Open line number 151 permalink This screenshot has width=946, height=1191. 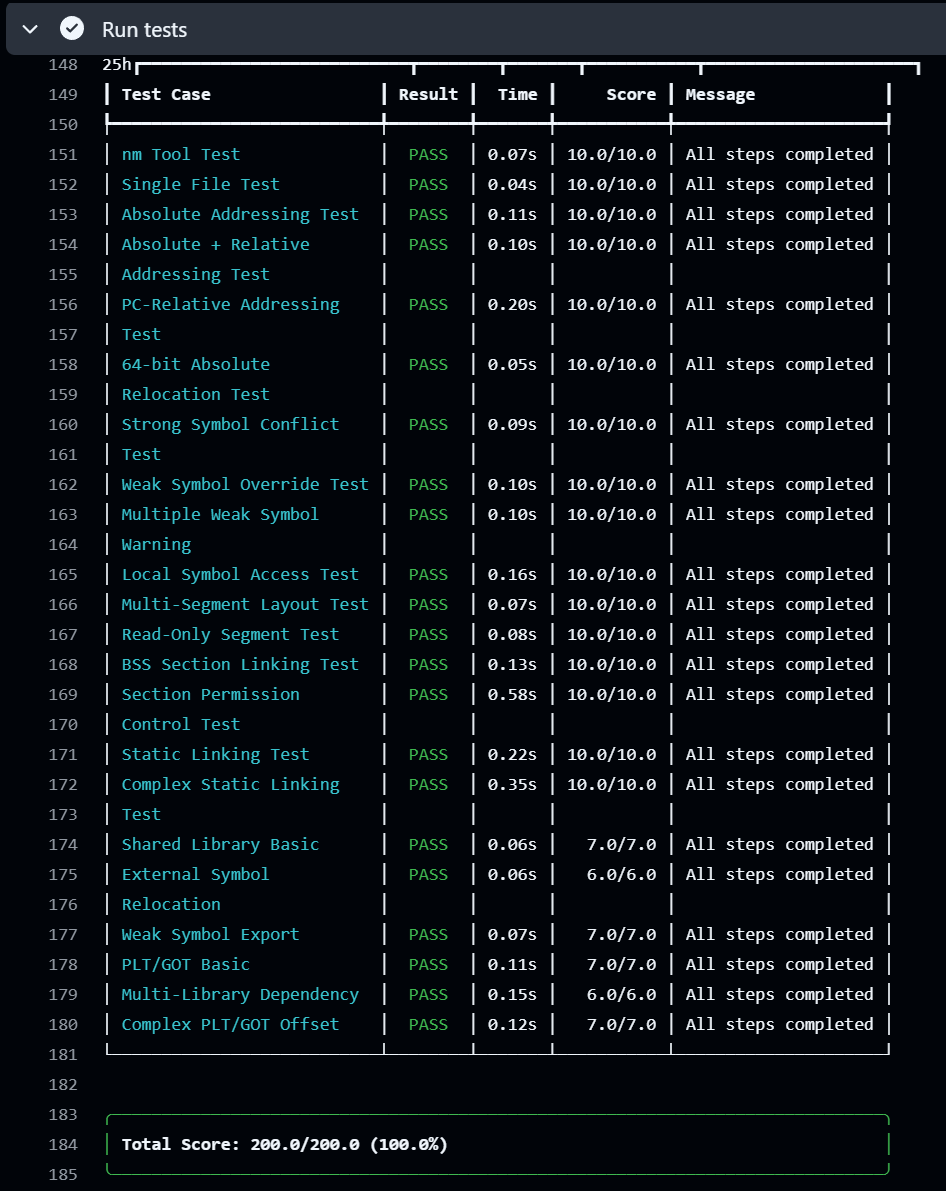coord(62,154)
